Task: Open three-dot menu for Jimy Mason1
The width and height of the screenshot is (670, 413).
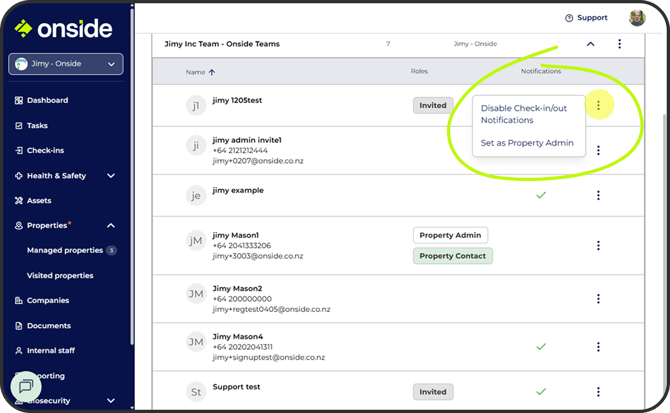Action: click(x=598, y=245)
